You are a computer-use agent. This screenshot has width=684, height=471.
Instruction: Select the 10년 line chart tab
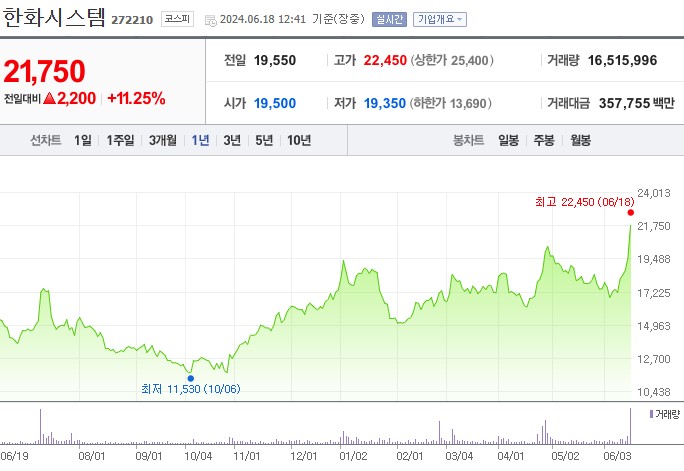299,140
